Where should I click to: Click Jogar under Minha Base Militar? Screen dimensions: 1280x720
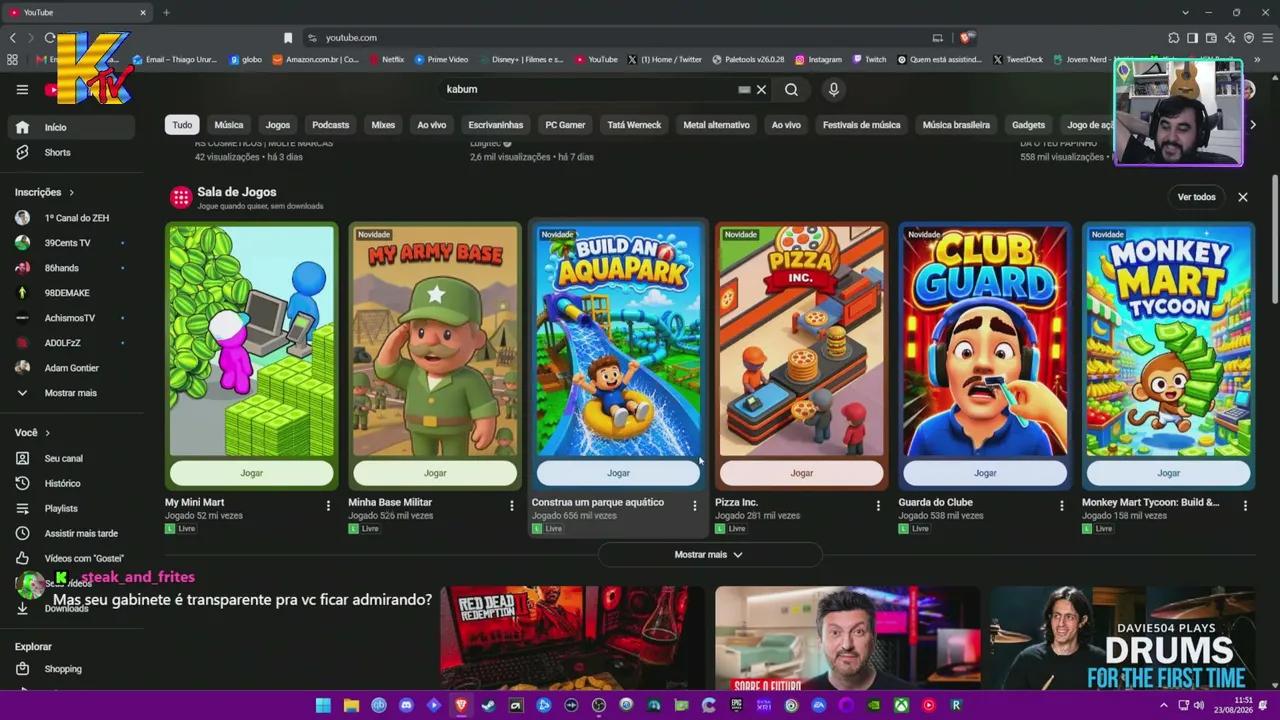[x=435, y=473]
